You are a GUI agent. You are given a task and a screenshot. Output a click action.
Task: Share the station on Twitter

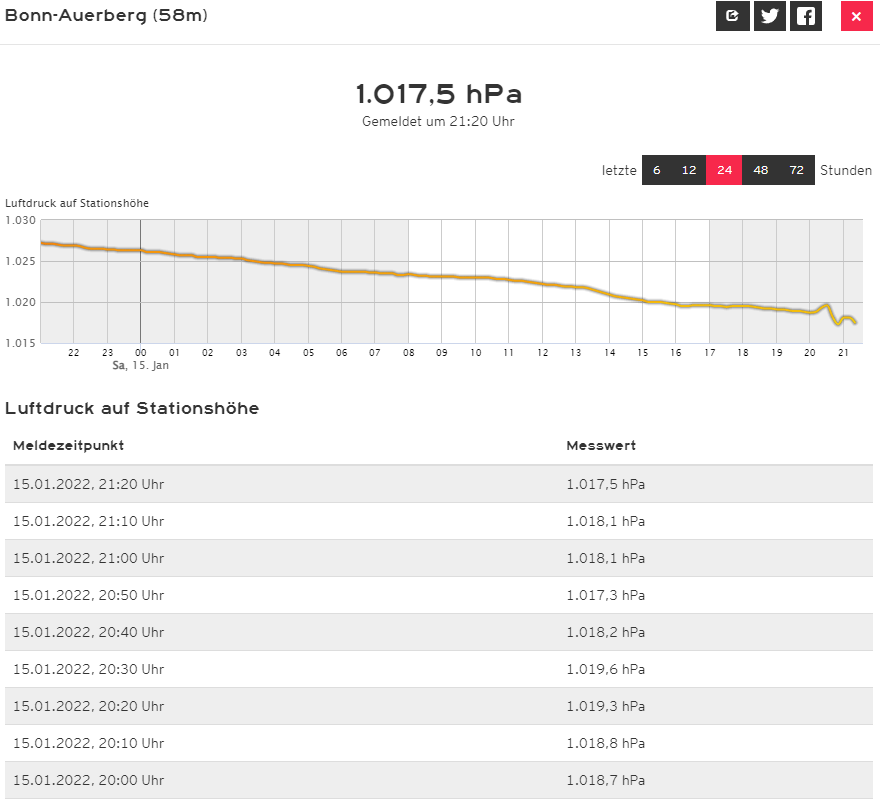pyautogui.click(x=769, y=16)
